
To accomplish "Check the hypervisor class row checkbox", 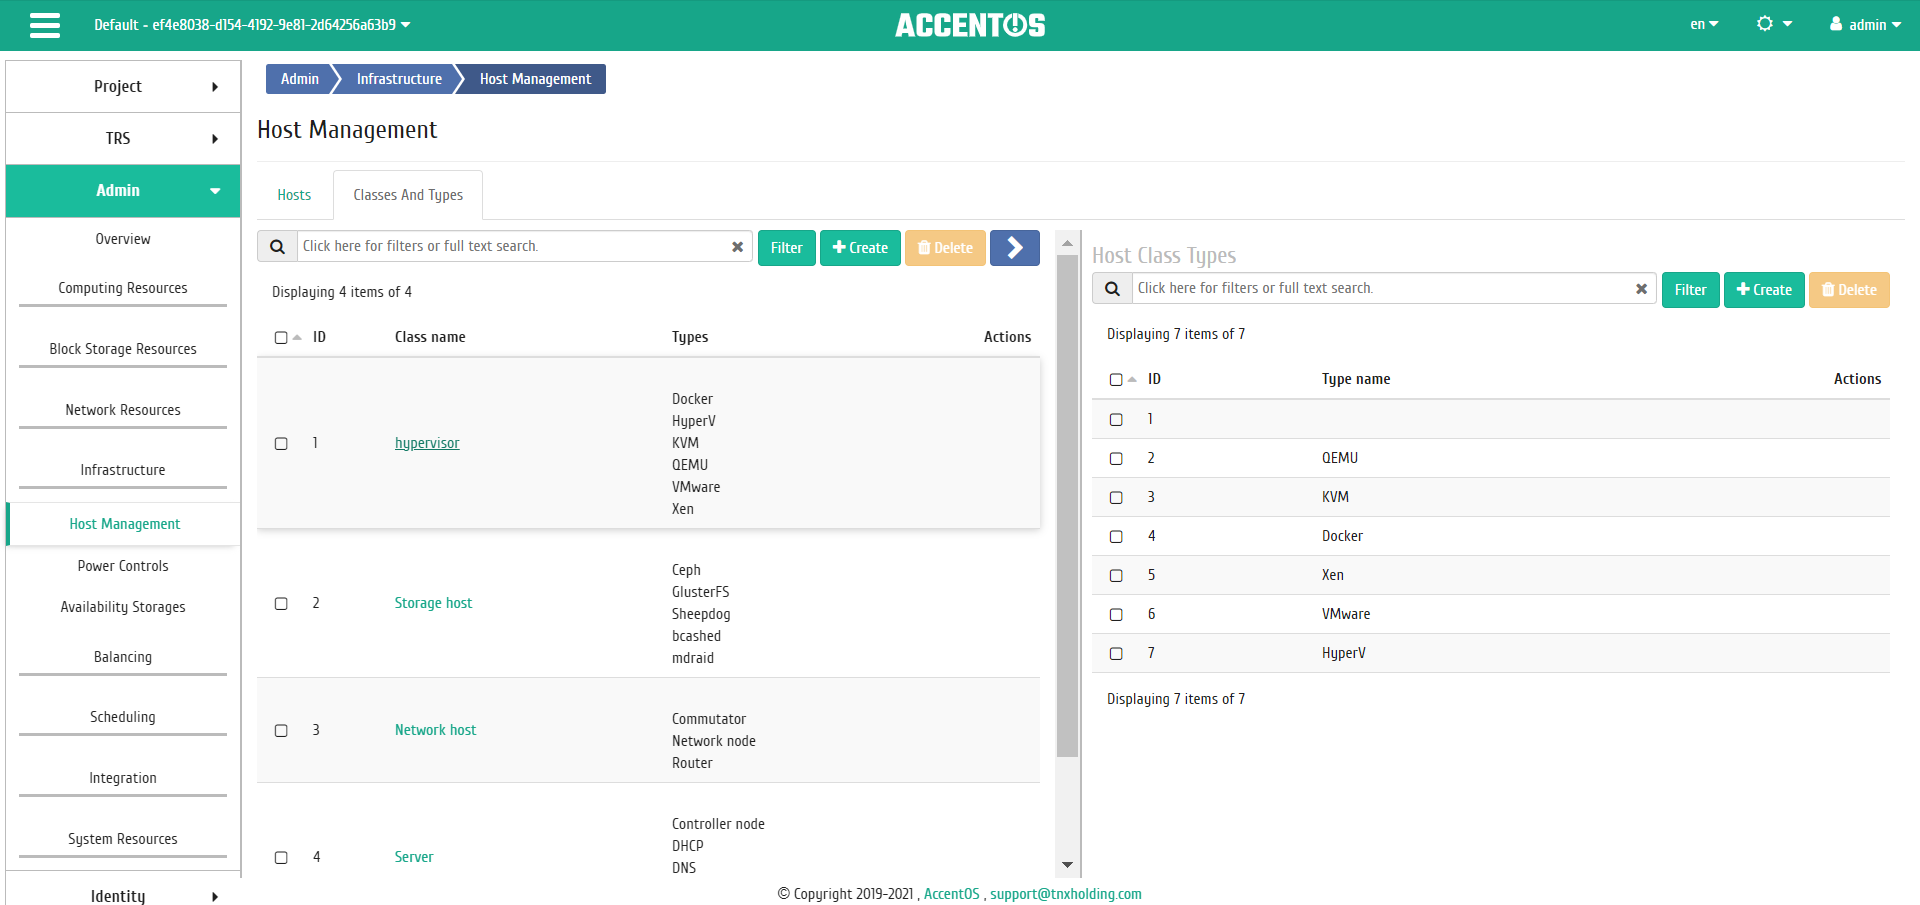I will point(281,444).
